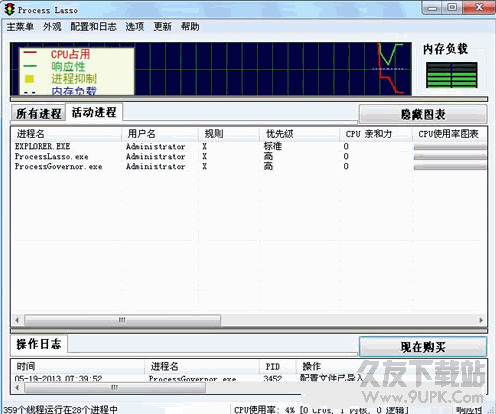
Task: Click the process list horizontal scrollbar thumb
Action: pos(122,320)
